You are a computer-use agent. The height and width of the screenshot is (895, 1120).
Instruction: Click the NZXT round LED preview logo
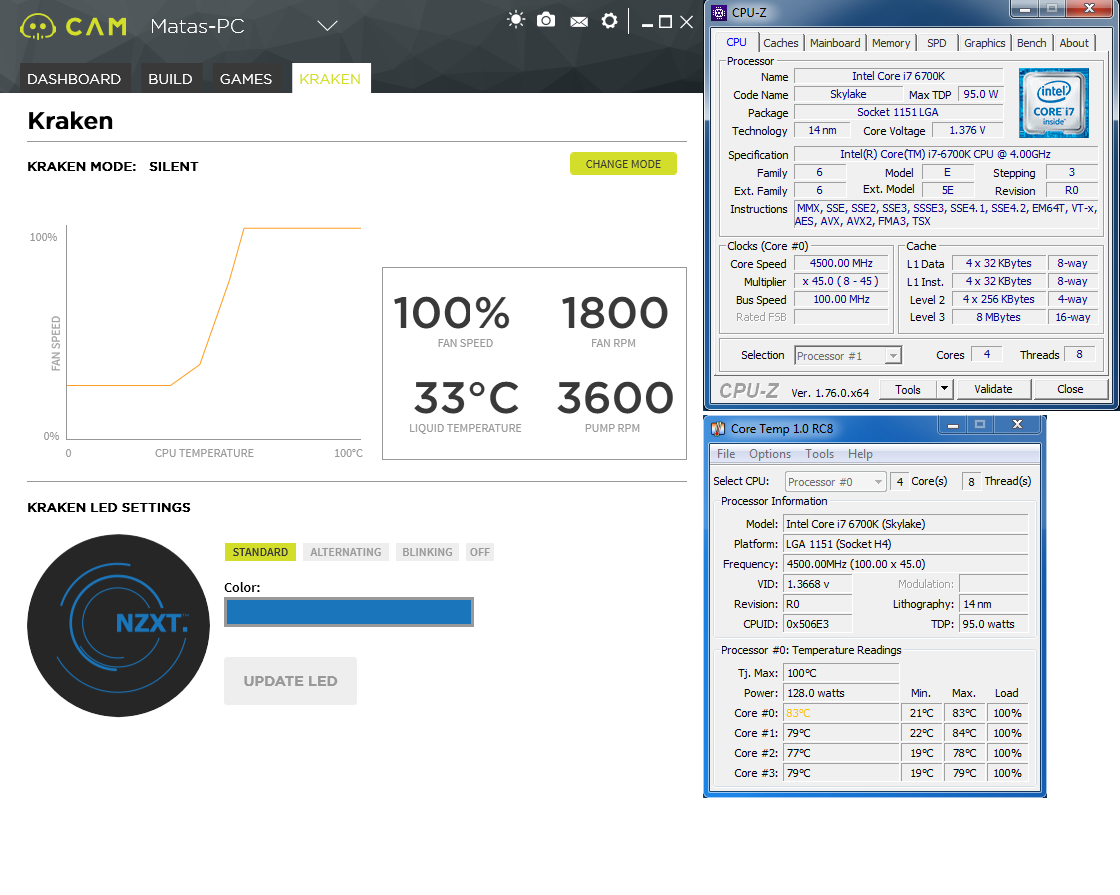coord(119,626)
